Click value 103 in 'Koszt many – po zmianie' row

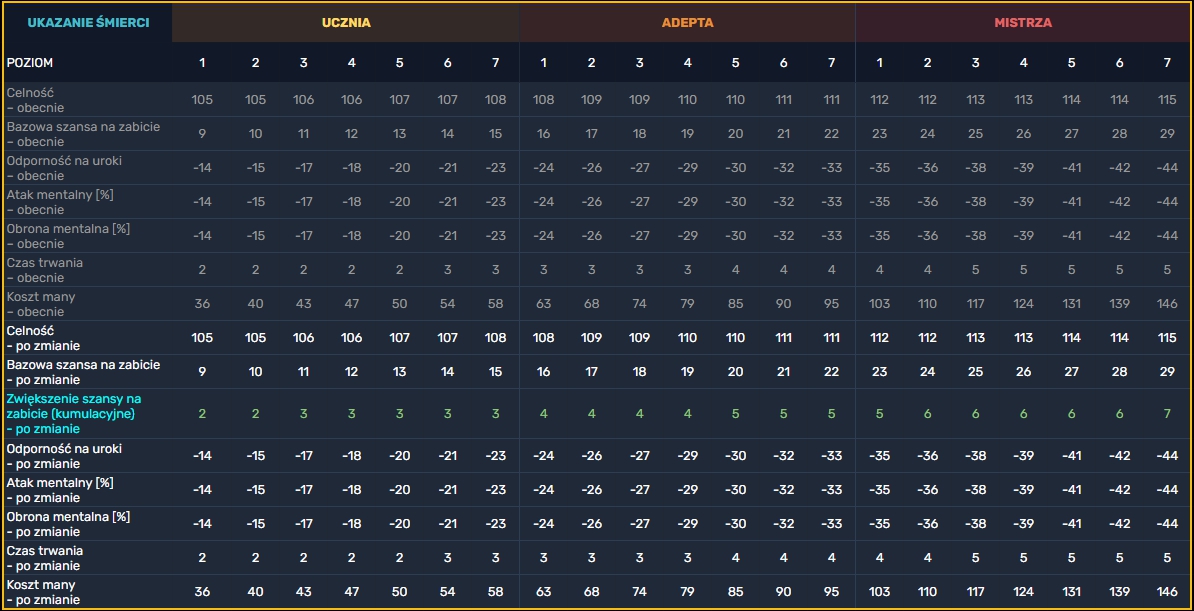(880, 592)
